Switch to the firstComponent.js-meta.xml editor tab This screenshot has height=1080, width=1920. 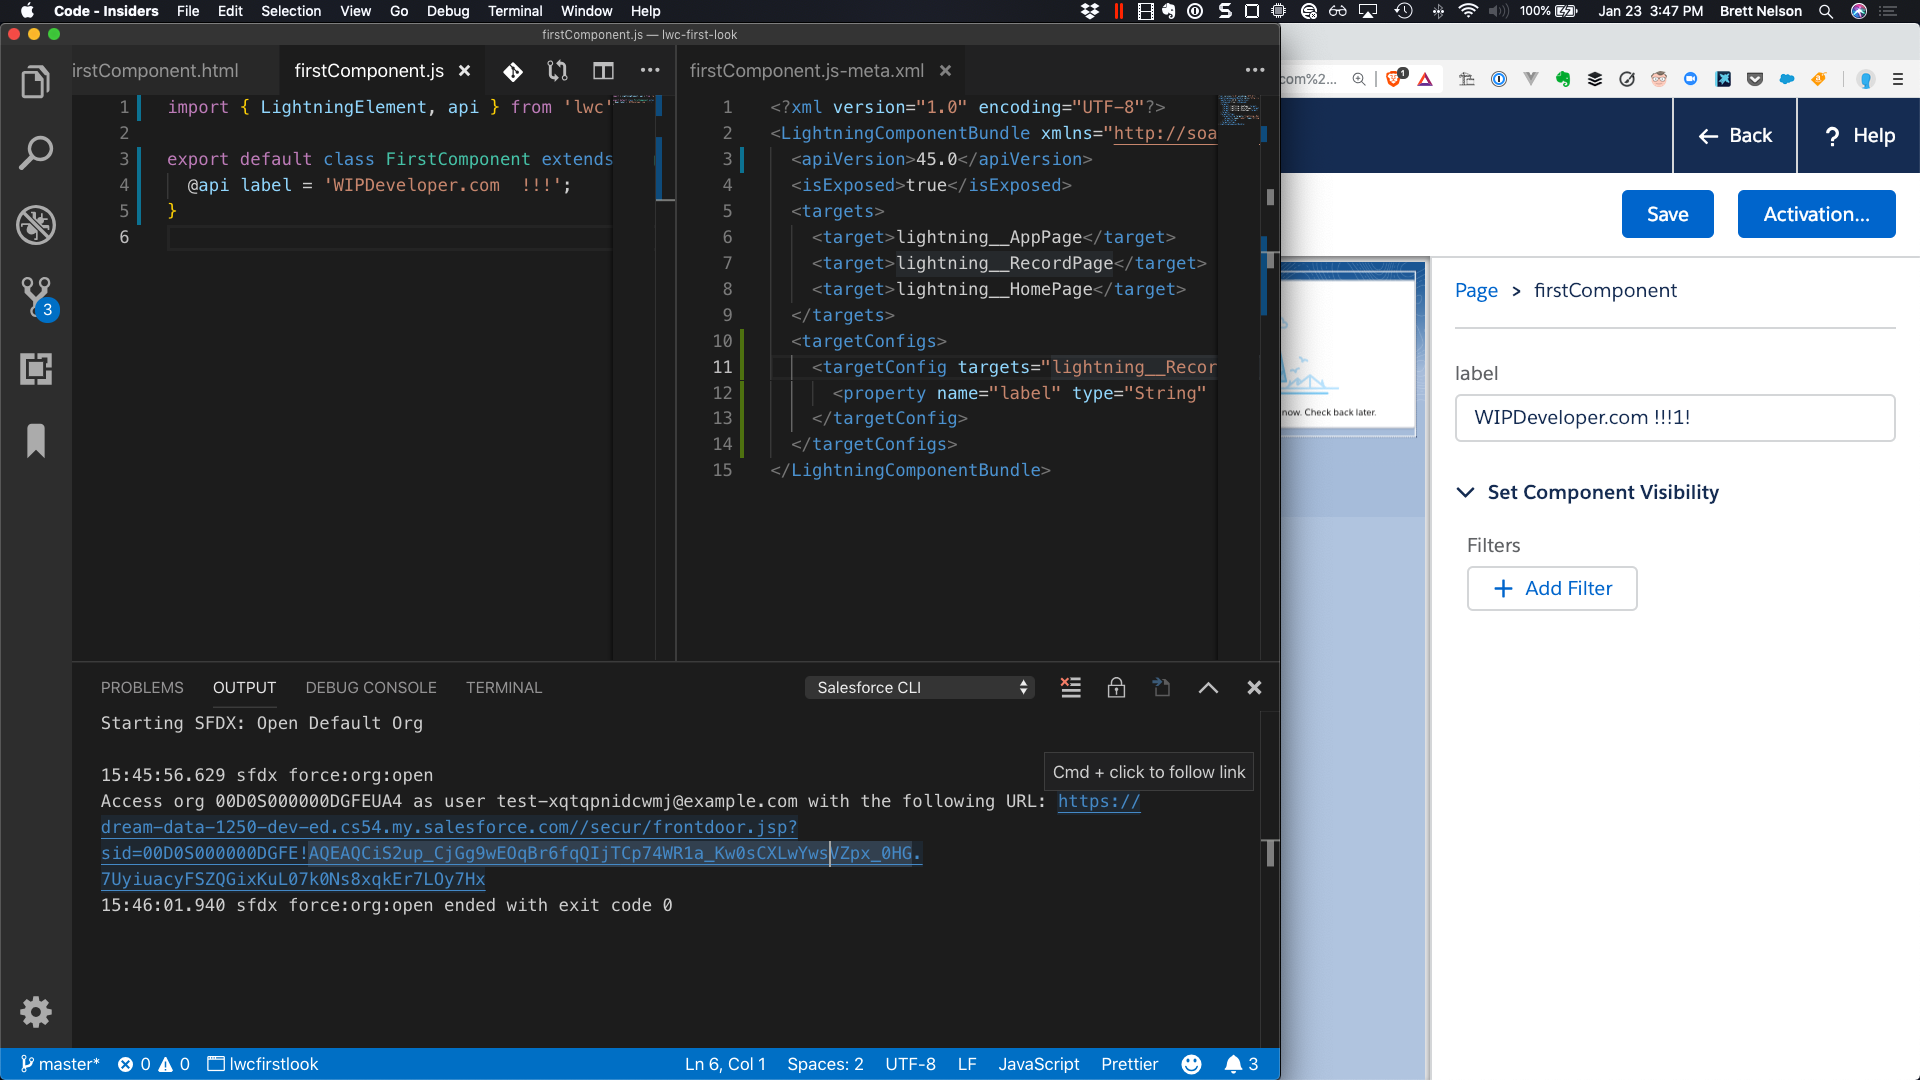pyautogui.click(x=806, y=71)
